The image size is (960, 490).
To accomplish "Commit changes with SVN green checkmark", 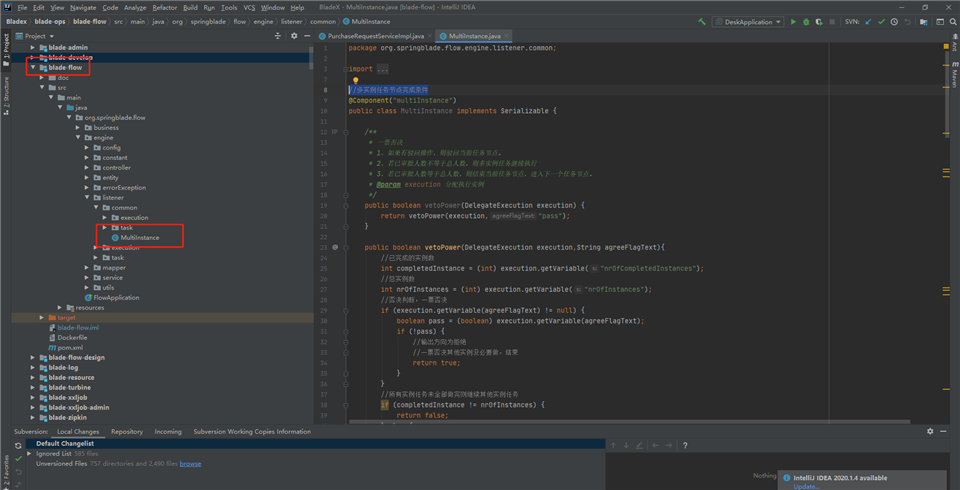I will click(x=881, y=21).
